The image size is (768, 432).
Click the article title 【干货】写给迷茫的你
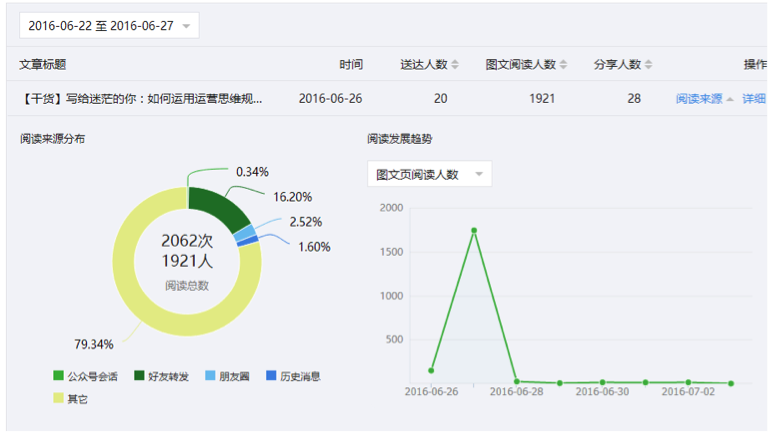(x=141, y=98)
